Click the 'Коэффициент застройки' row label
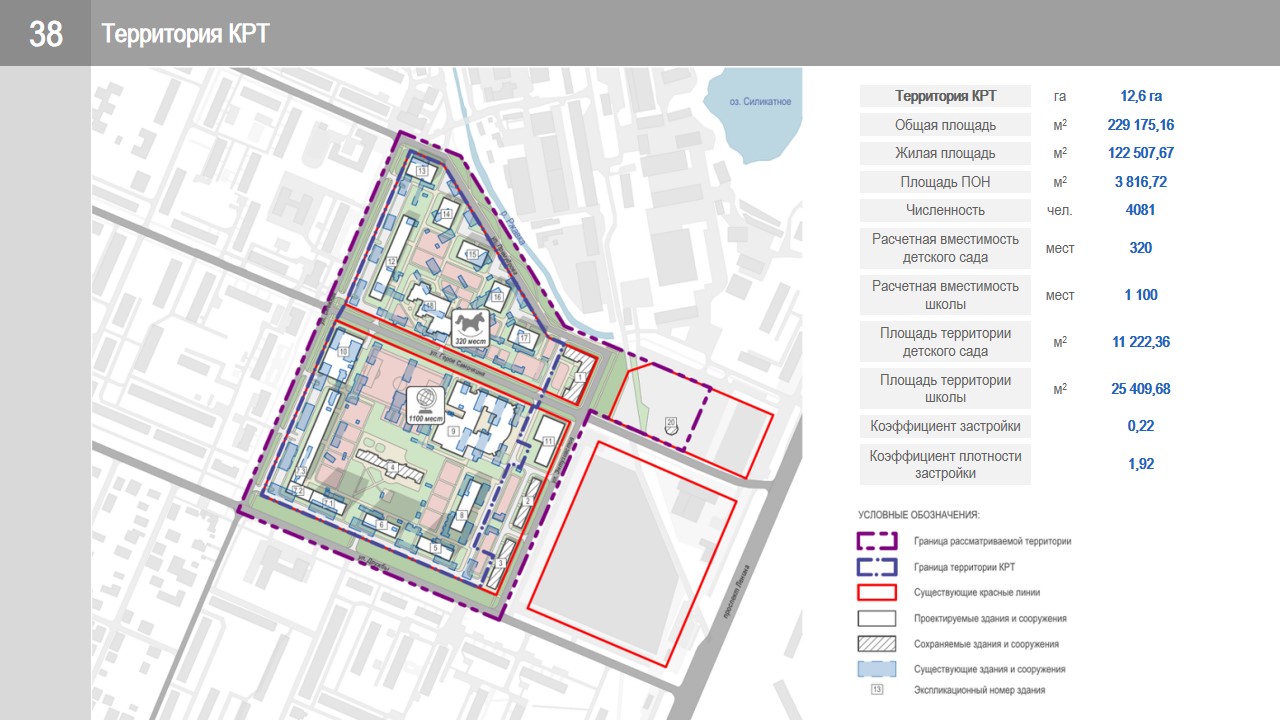Screen dimensions: 1280x720 tap(945, 426)
